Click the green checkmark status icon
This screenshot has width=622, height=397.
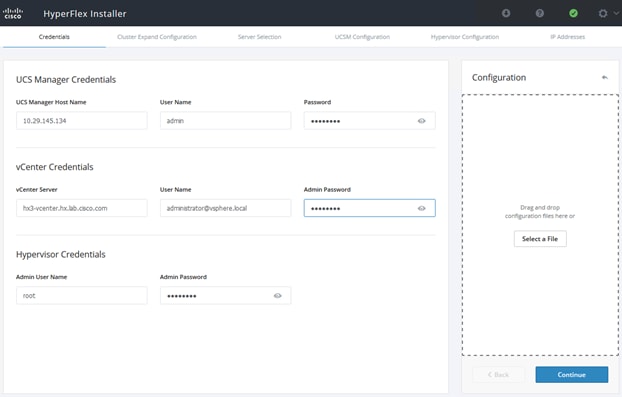[573, 13]
